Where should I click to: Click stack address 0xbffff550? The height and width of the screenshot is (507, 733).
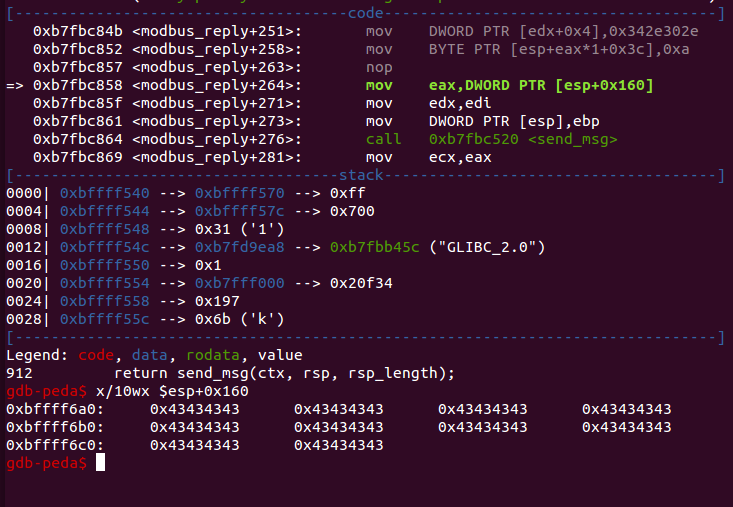[x=105, y=265]
